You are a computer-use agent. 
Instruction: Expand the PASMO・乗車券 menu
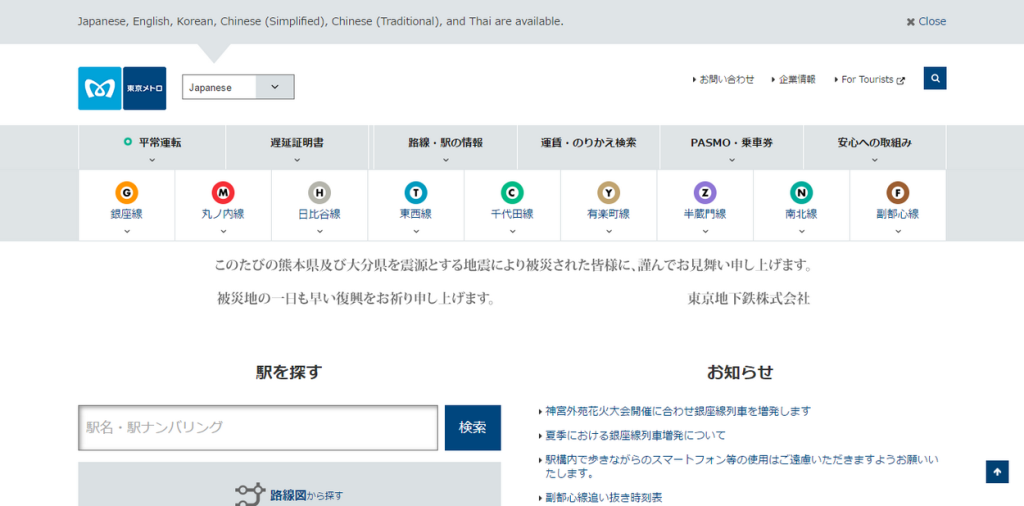(731, 147)
